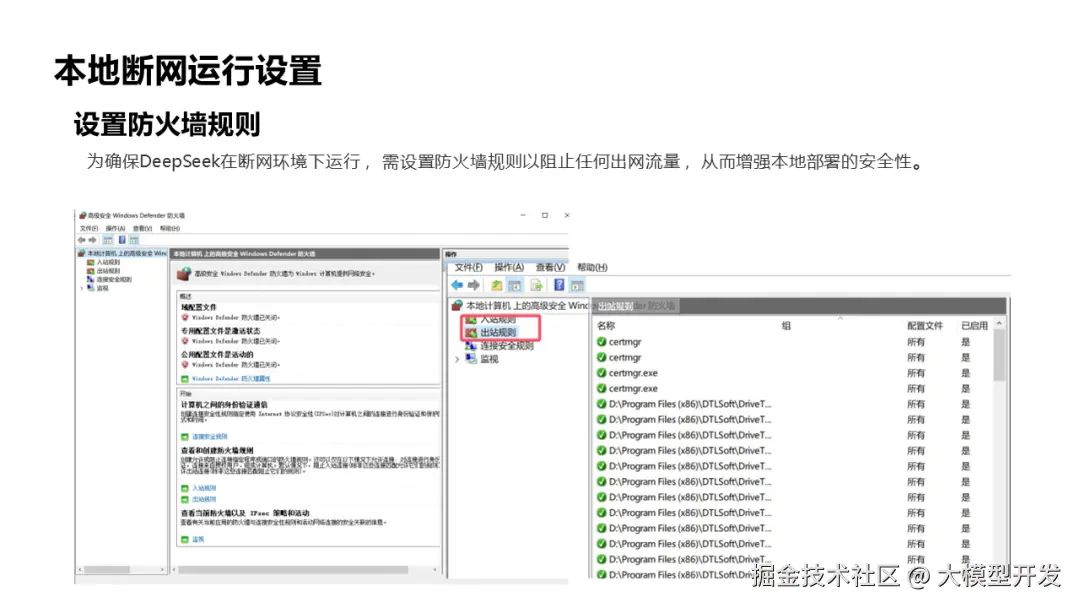Expand the 监视 chevron in enlarged window tree
Image resolution: width=1080 pixels, height=608 pixels.
coord(457,359)
